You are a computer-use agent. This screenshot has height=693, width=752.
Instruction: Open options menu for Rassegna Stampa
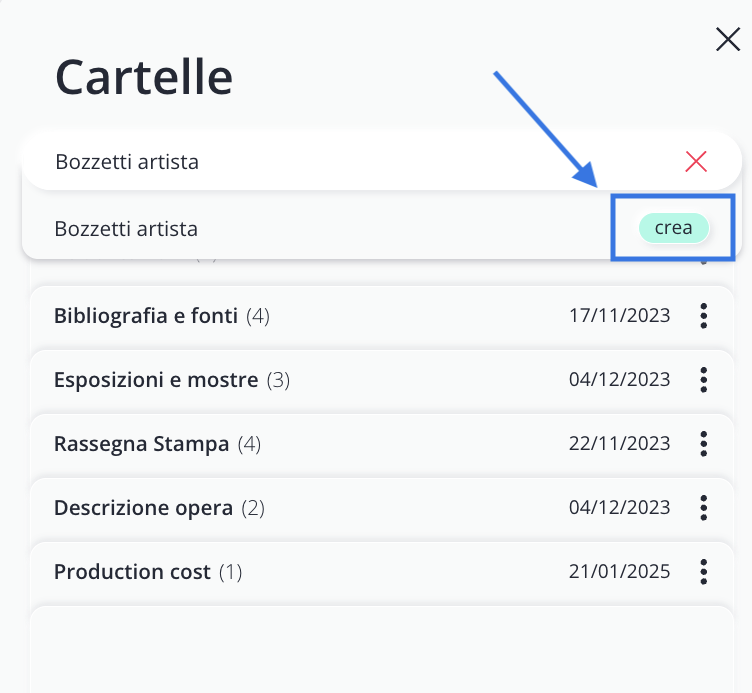(x=704, y=444)
